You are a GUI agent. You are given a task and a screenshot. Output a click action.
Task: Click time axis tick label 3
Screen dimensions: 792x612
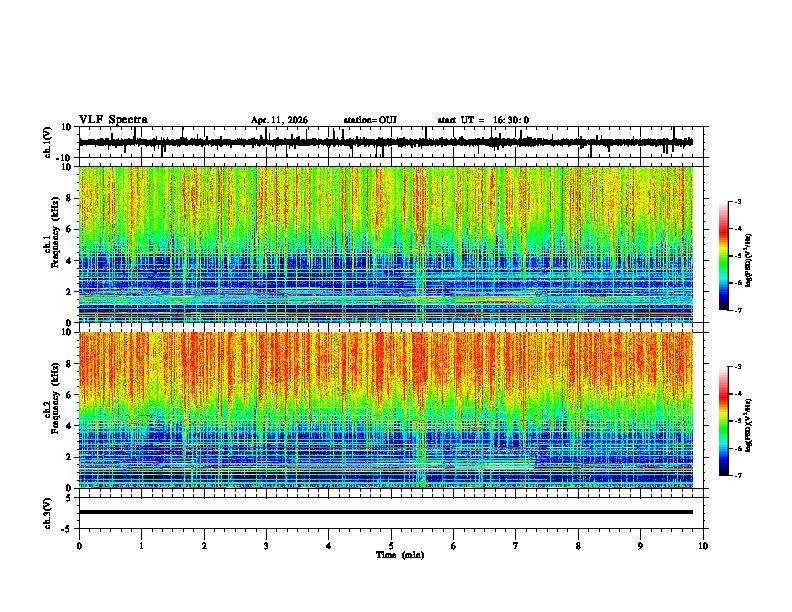point(266,546)
